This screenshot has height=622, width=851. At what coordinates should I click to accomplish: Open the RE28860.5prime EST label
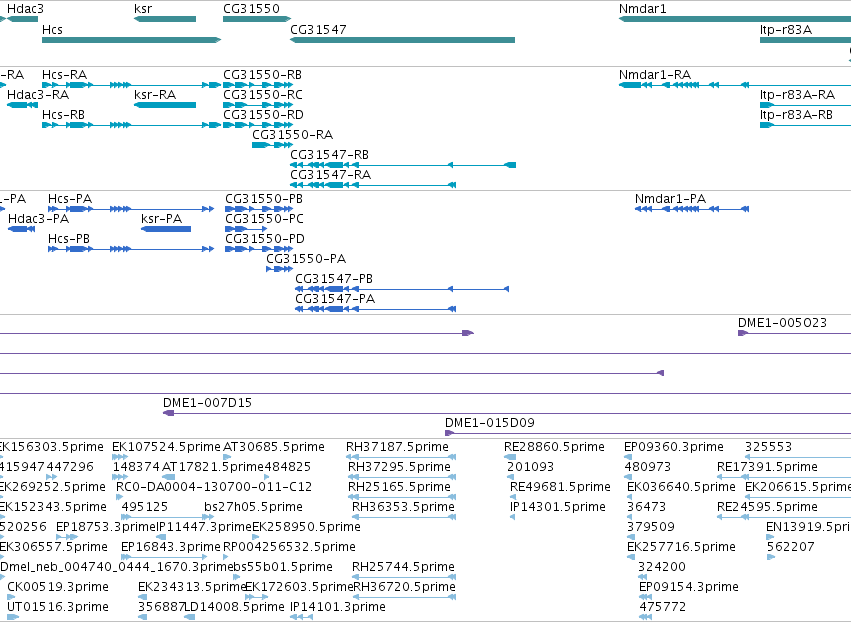pyautogui.click(x=555, y=447)
